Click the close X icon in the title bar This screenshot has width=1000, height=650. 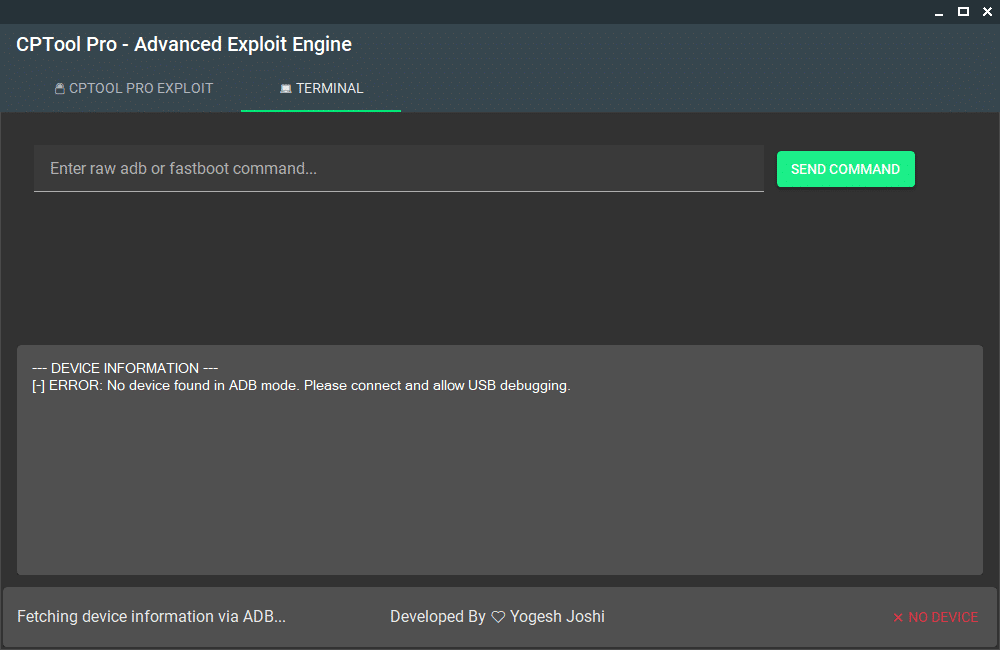(987, 11)
